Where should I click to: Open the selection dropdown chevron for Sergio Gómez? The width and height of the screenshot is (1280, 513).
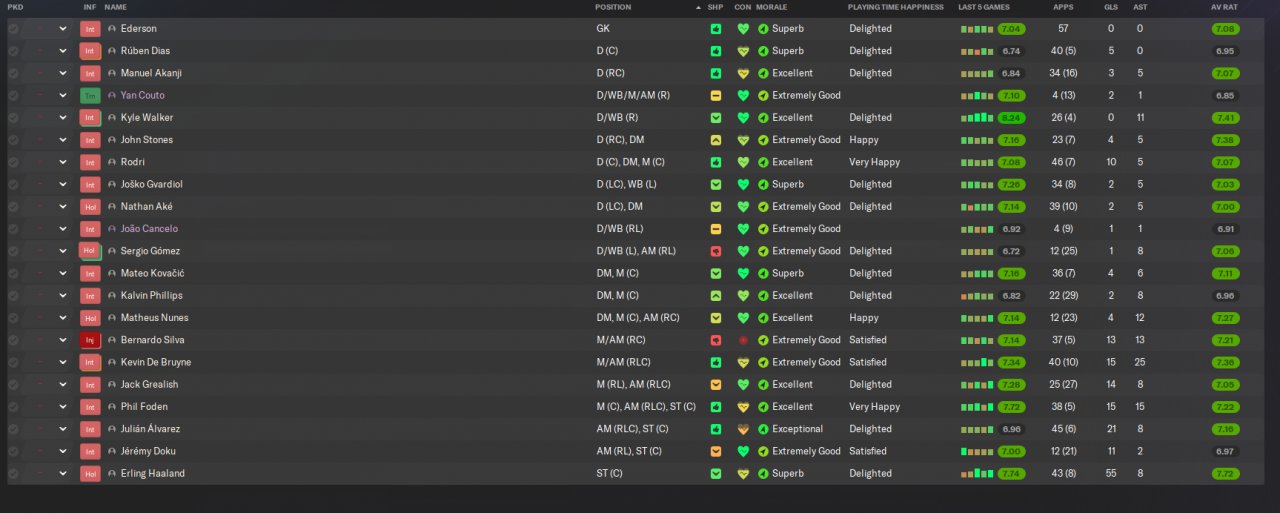point(63,251)
